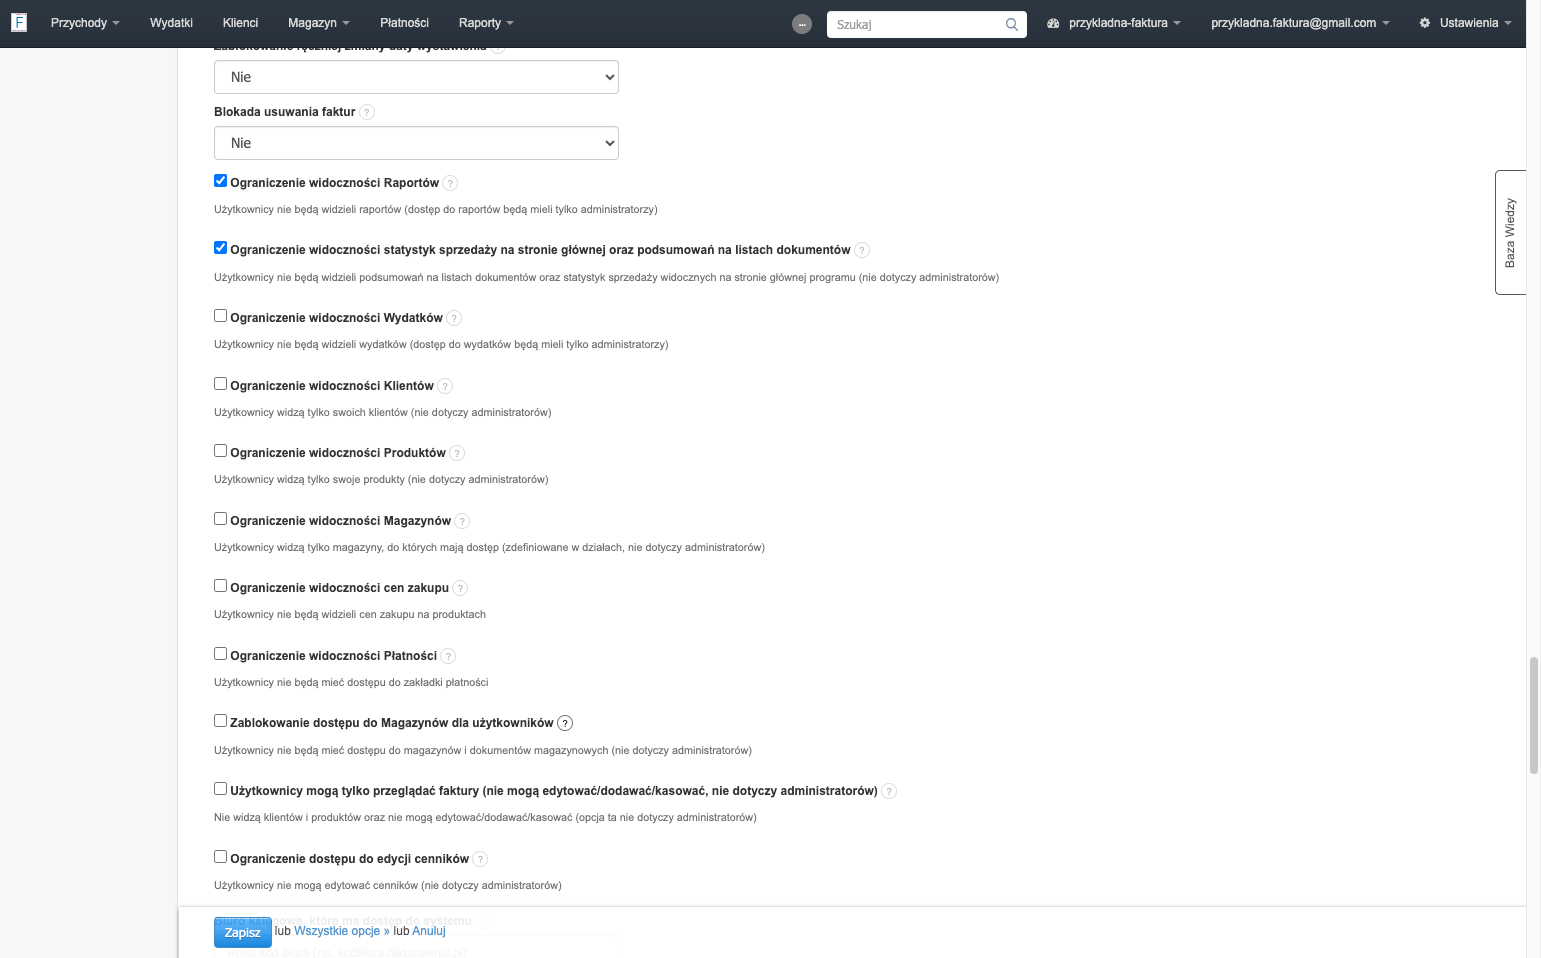Open Blokada usuwania faktur dropdown

tap(416, 143)
